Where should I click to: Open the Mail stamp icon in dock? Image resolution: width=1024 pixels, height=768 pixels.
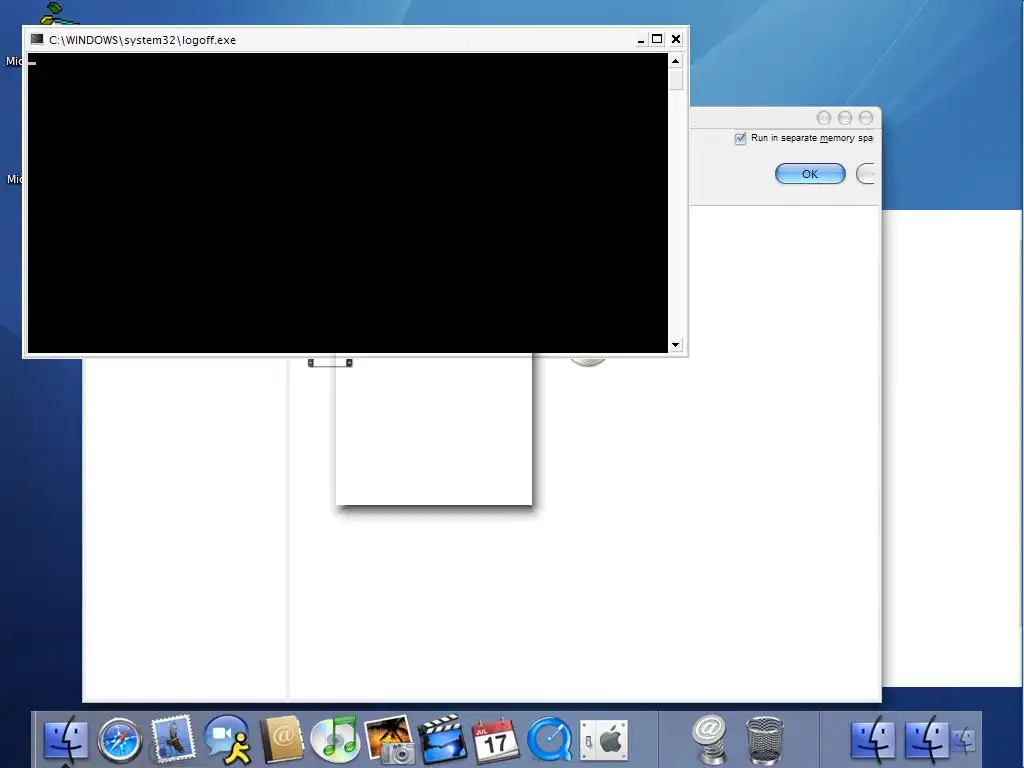[x=173, y=740]
